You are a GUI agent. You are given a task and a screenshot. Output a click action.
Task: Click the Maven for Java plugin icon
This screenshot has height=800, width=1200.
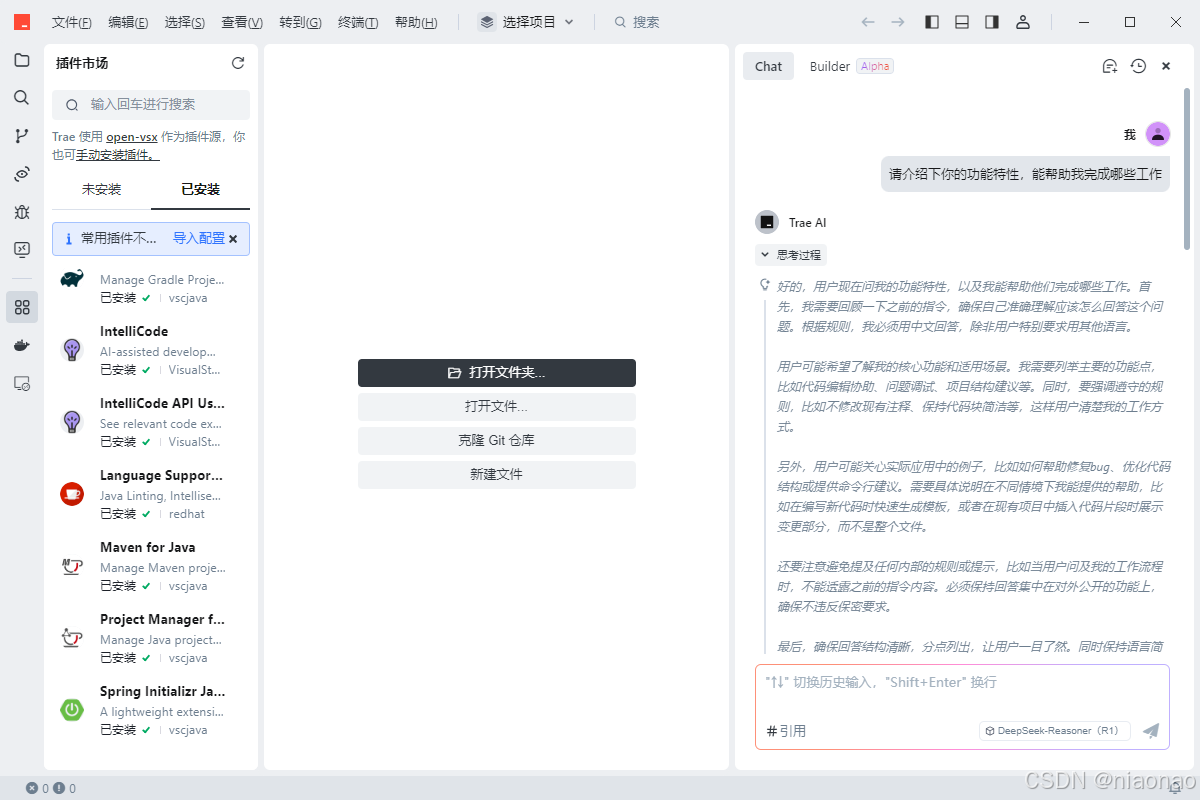click(x=72, y=566)
